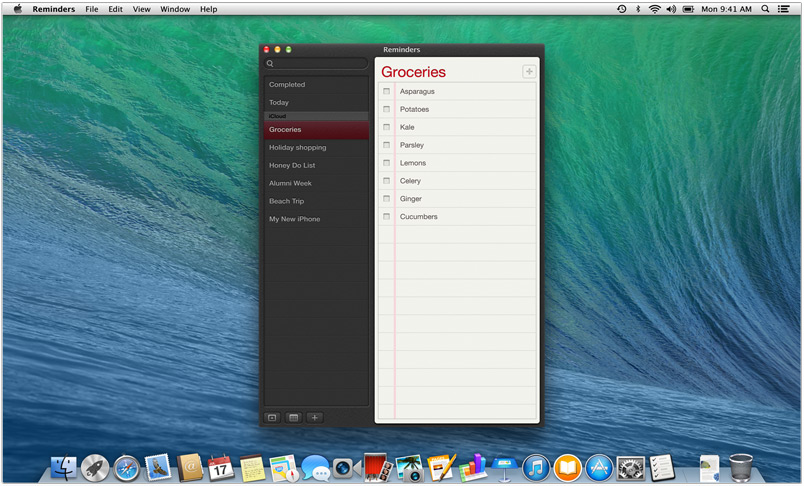The width and height of the screenshot is (804, 486).
Task: Mark the Kale reminder as completed
Action: 387,128
